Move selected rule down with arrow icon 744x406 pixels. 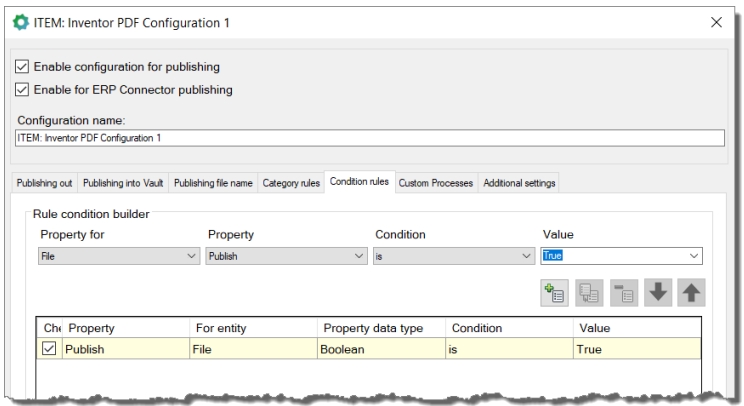click(x=657, y=294)
